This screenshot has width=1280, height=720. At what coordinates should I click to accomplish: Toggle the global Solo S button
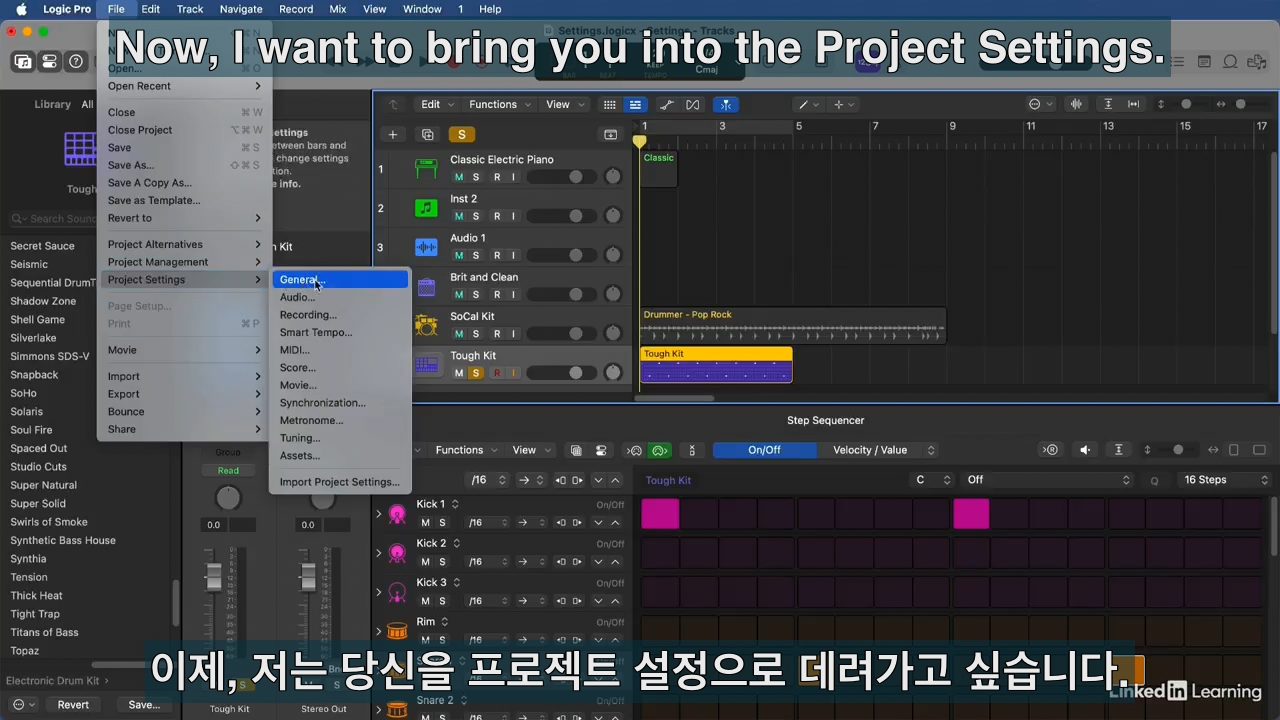click(x=461, y=134)
